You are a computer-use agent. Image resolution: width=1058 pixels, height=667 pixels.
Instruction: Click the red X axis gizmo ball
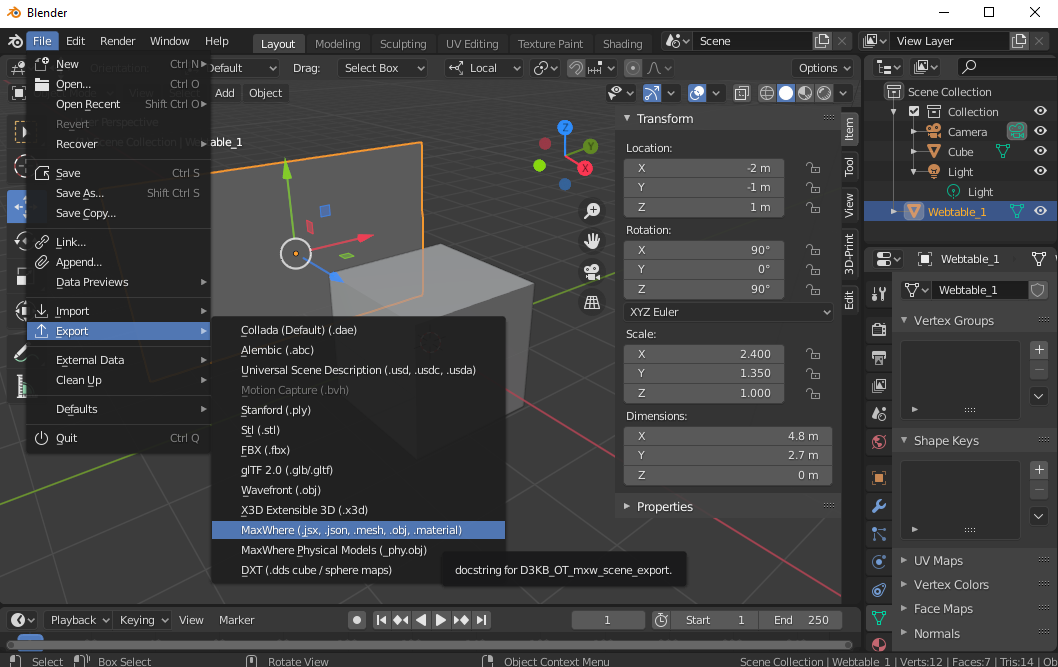coord(585,168)
